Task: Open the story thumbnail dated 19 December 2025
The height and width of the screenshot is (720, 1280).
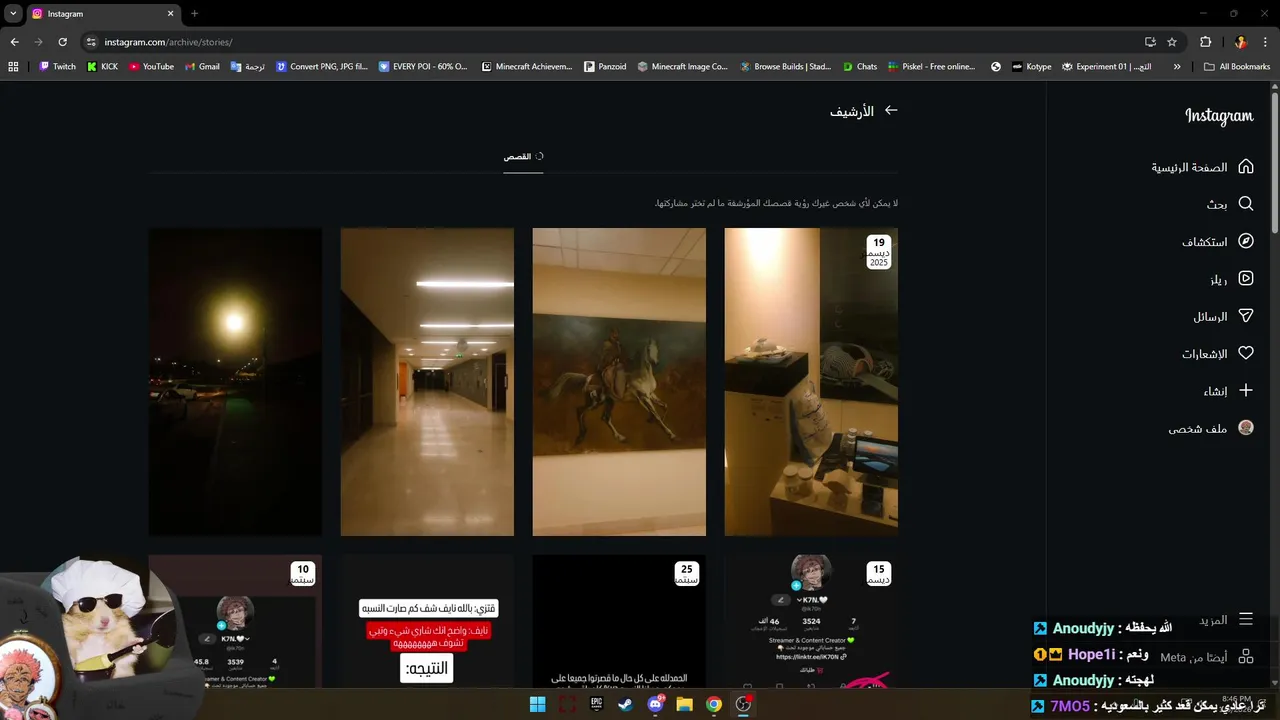Action: [x=811, y=382]
